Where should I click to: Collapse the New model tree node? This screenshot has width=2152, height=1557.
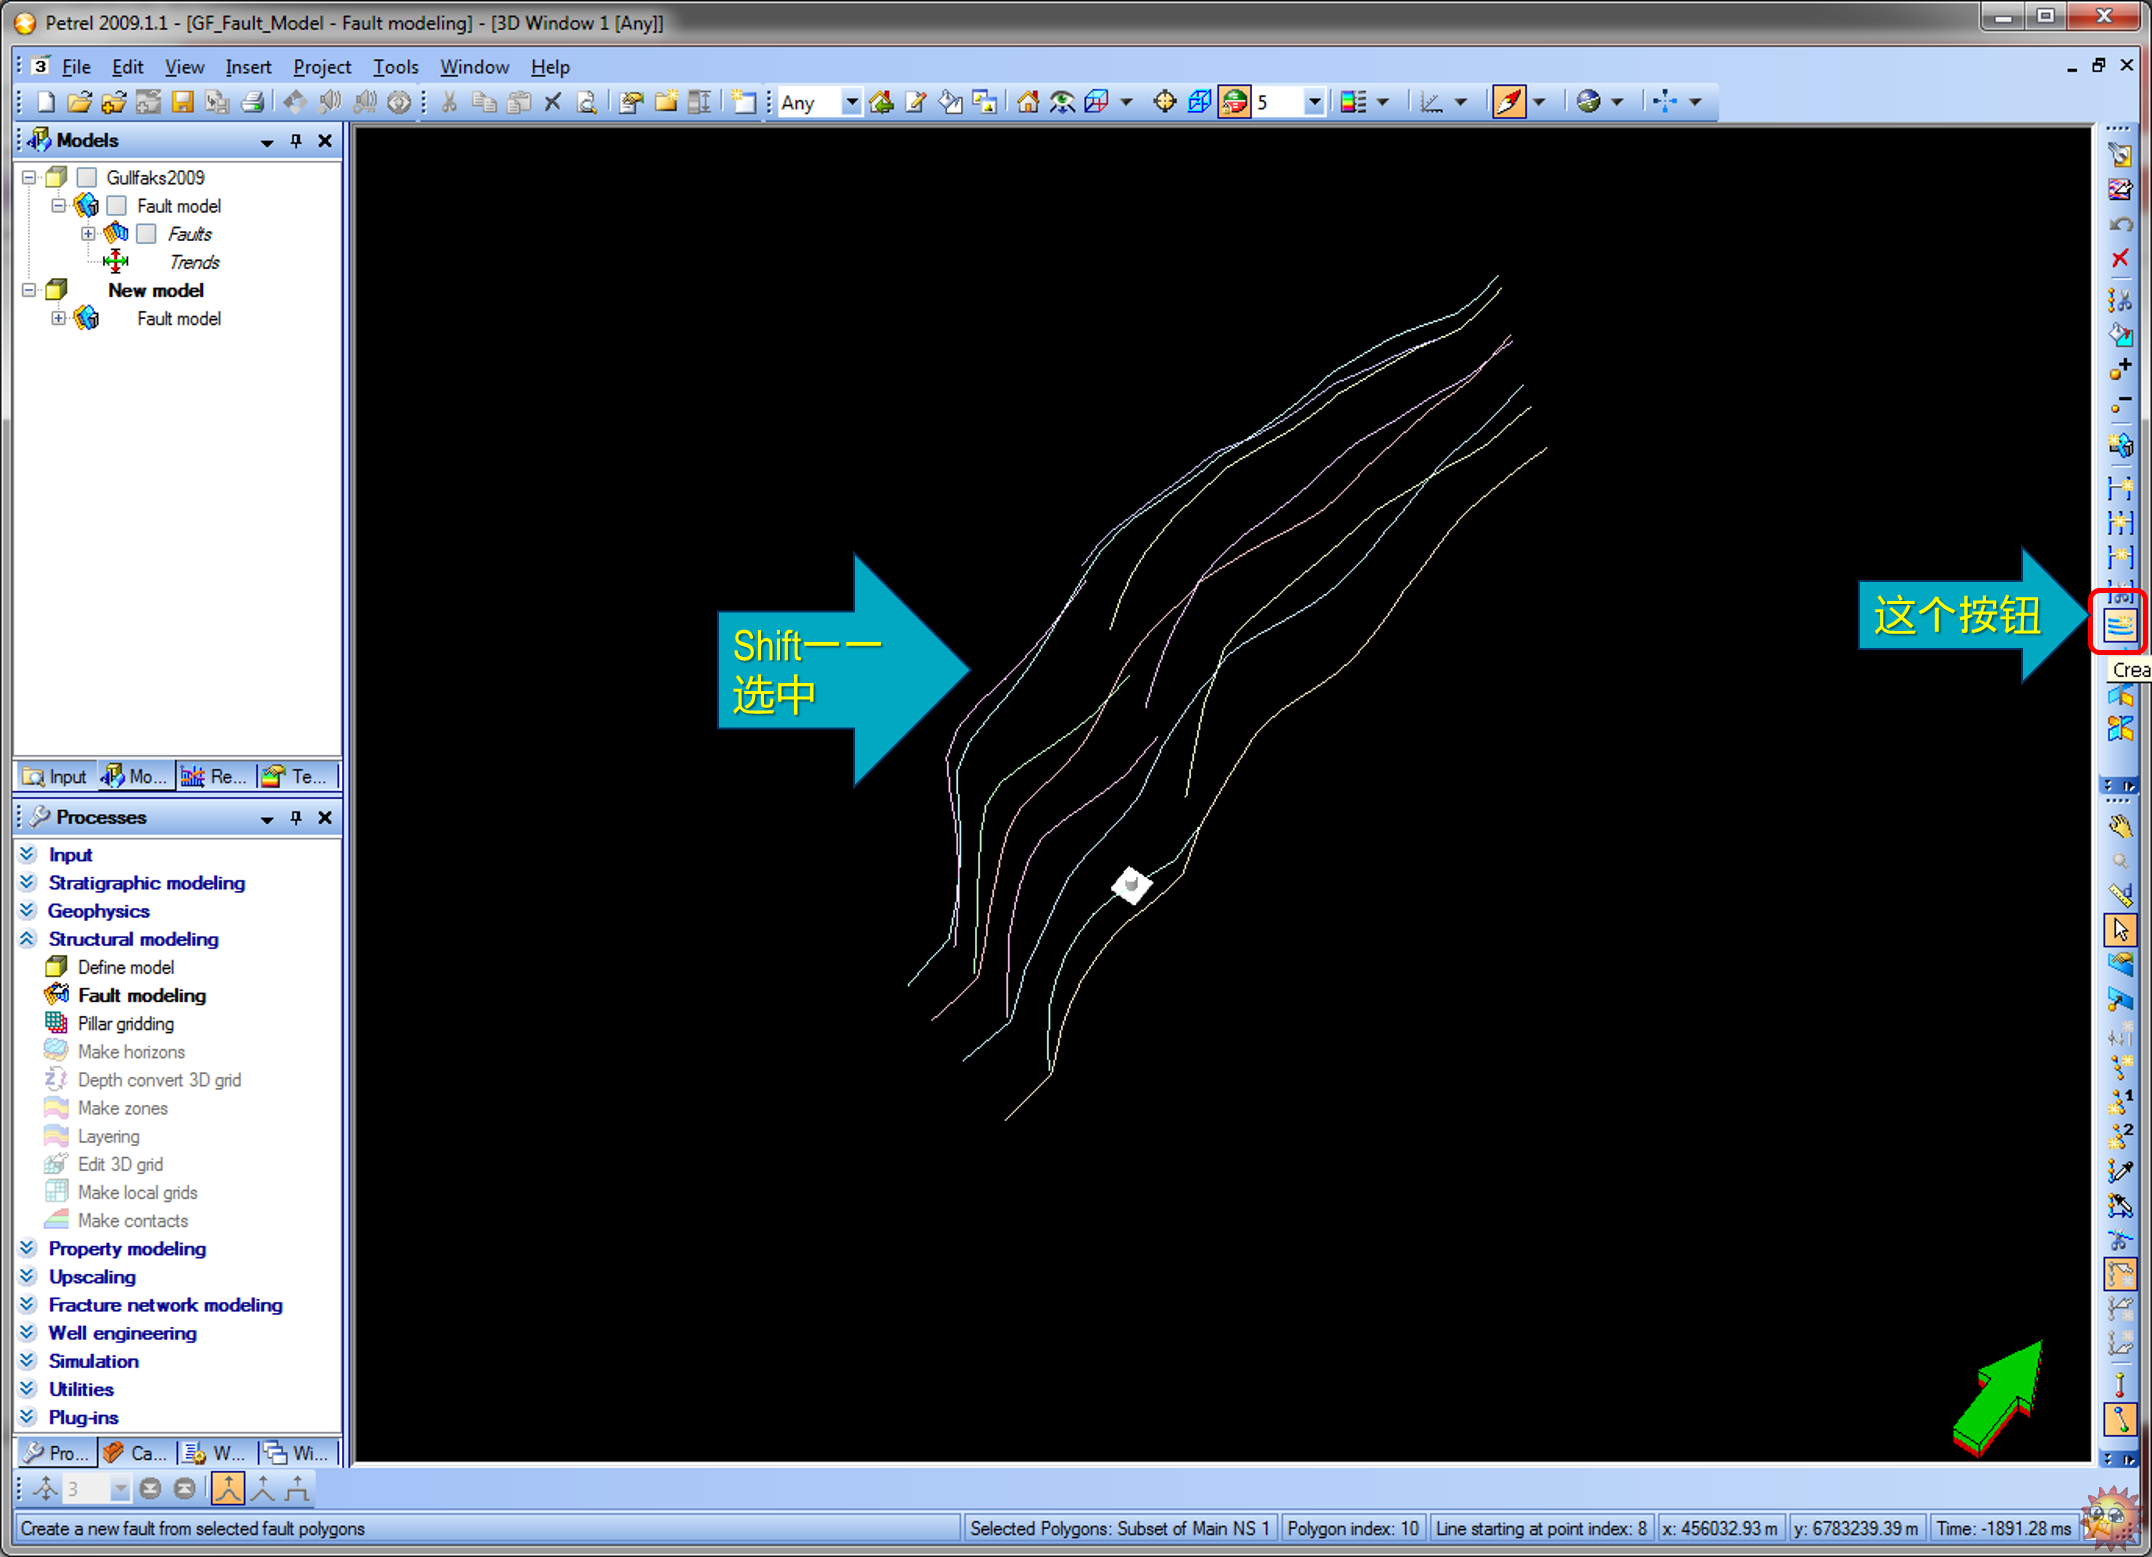coord(29,290)
